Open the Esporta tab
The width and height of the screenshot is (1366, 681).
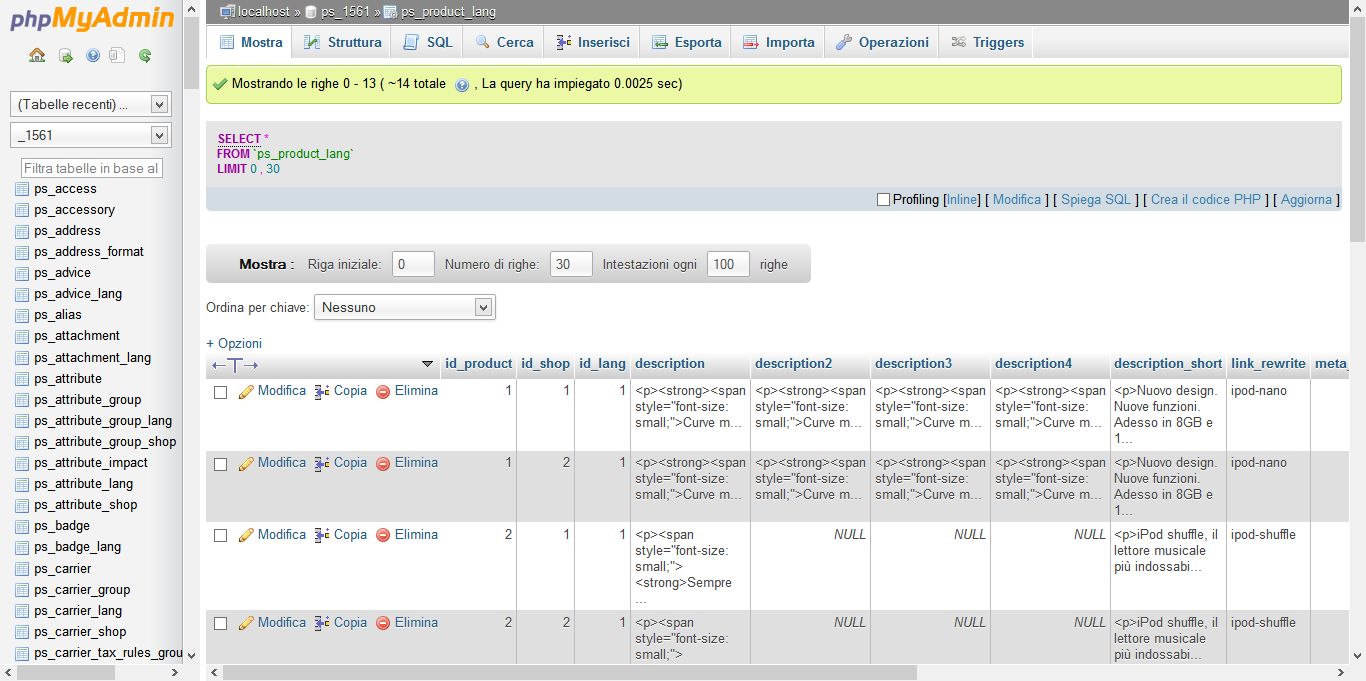686,42
